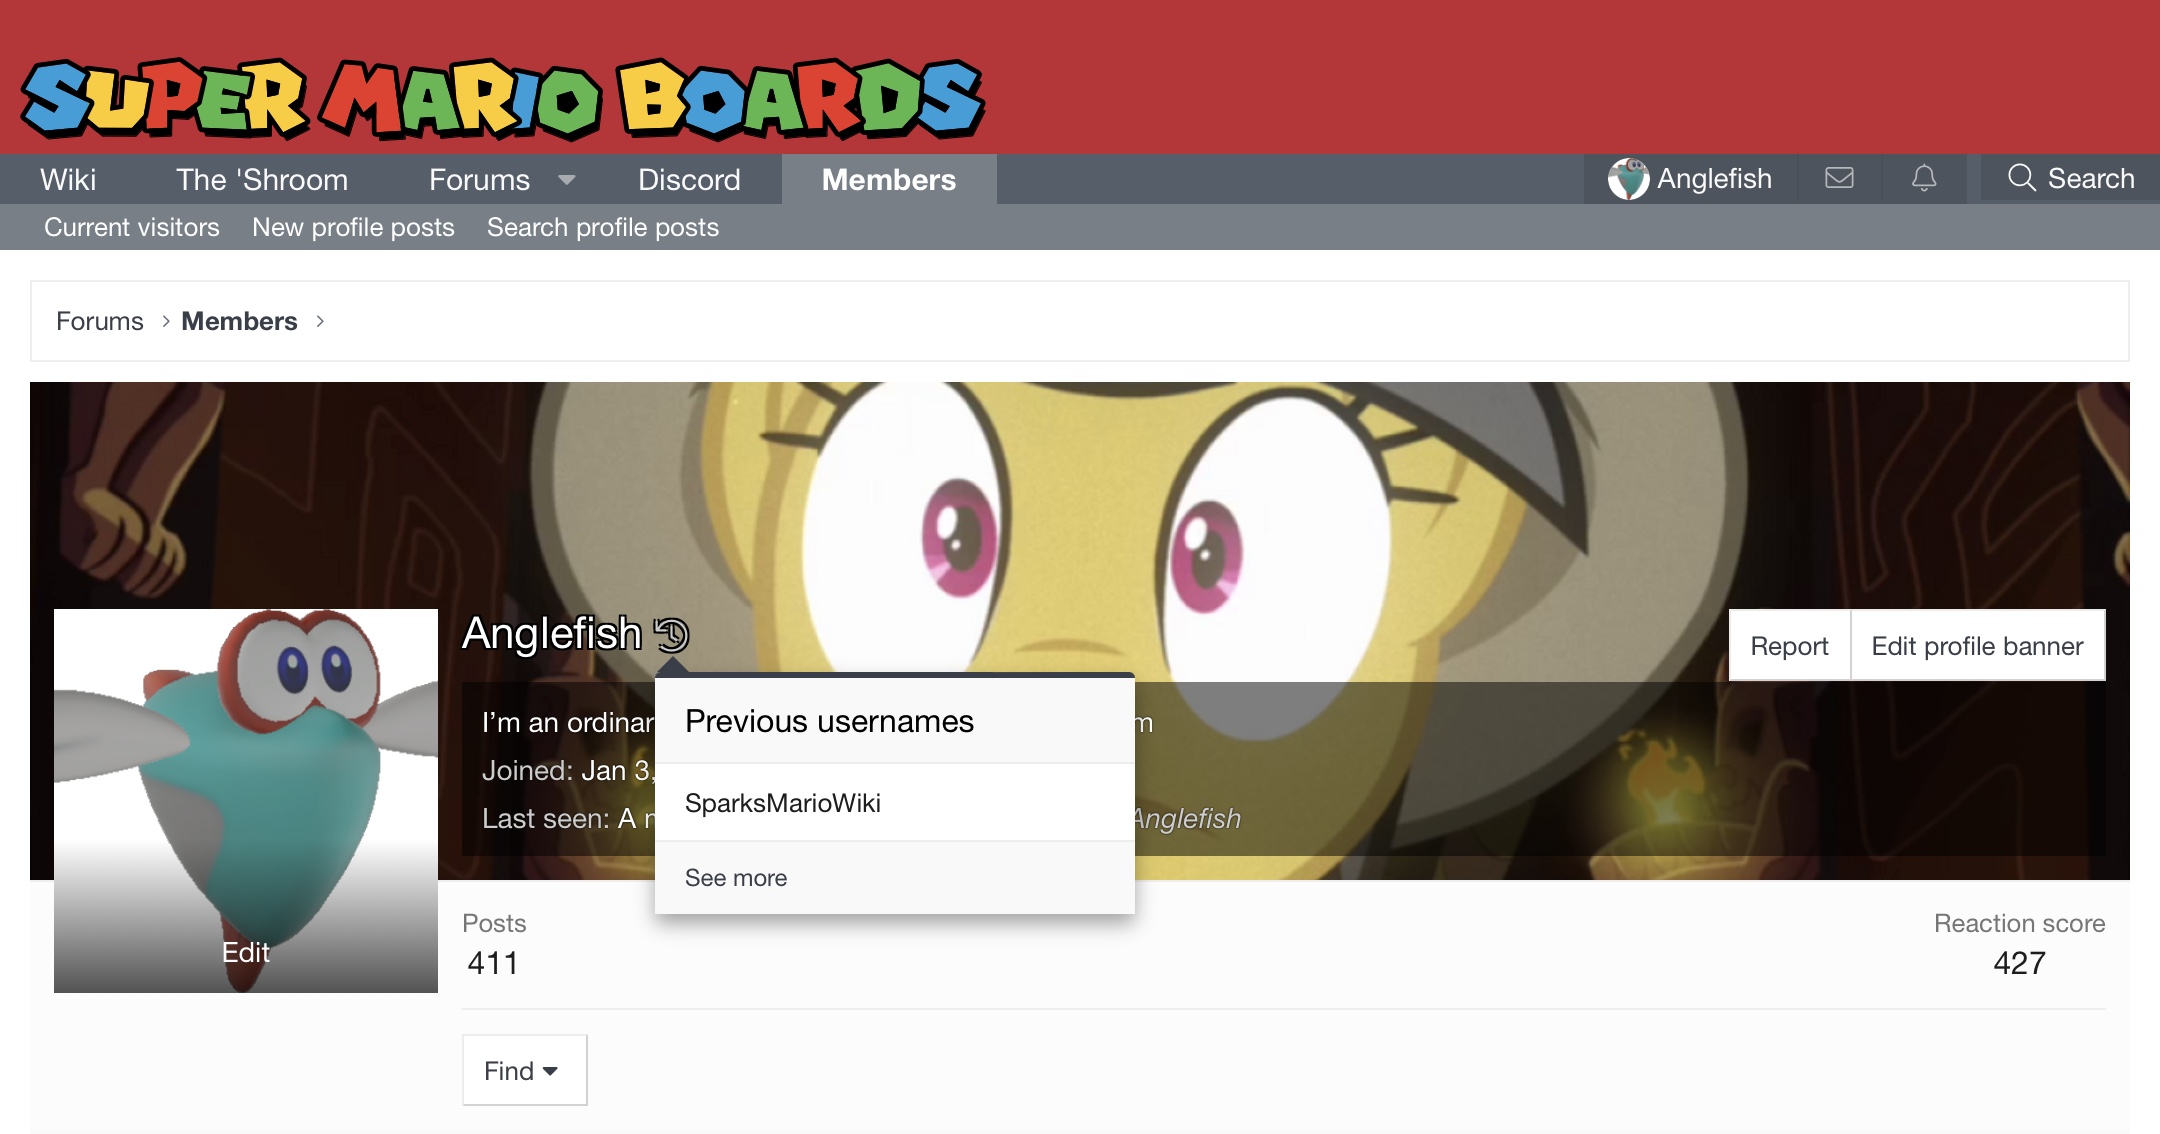
Task: Open the Discord navigation link
Action: point(689,179)
